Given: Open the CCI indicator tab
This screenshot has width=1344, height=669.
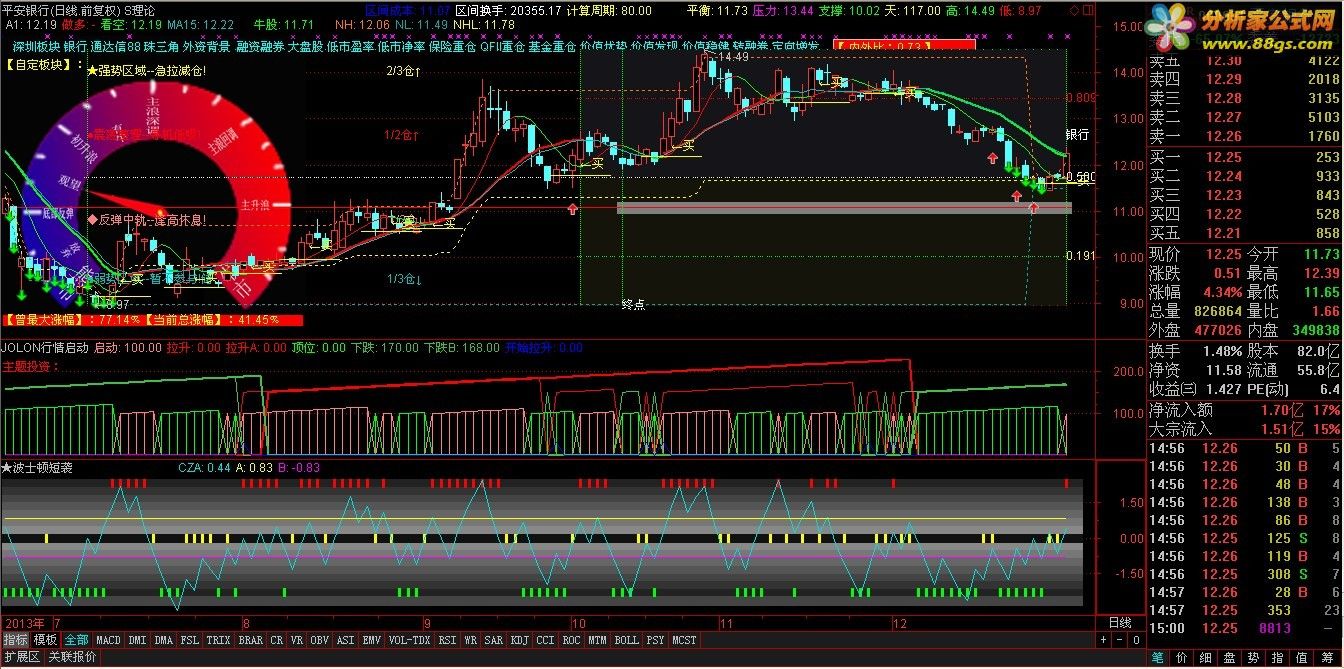Looking at the screenshot, I should (545, 640).
